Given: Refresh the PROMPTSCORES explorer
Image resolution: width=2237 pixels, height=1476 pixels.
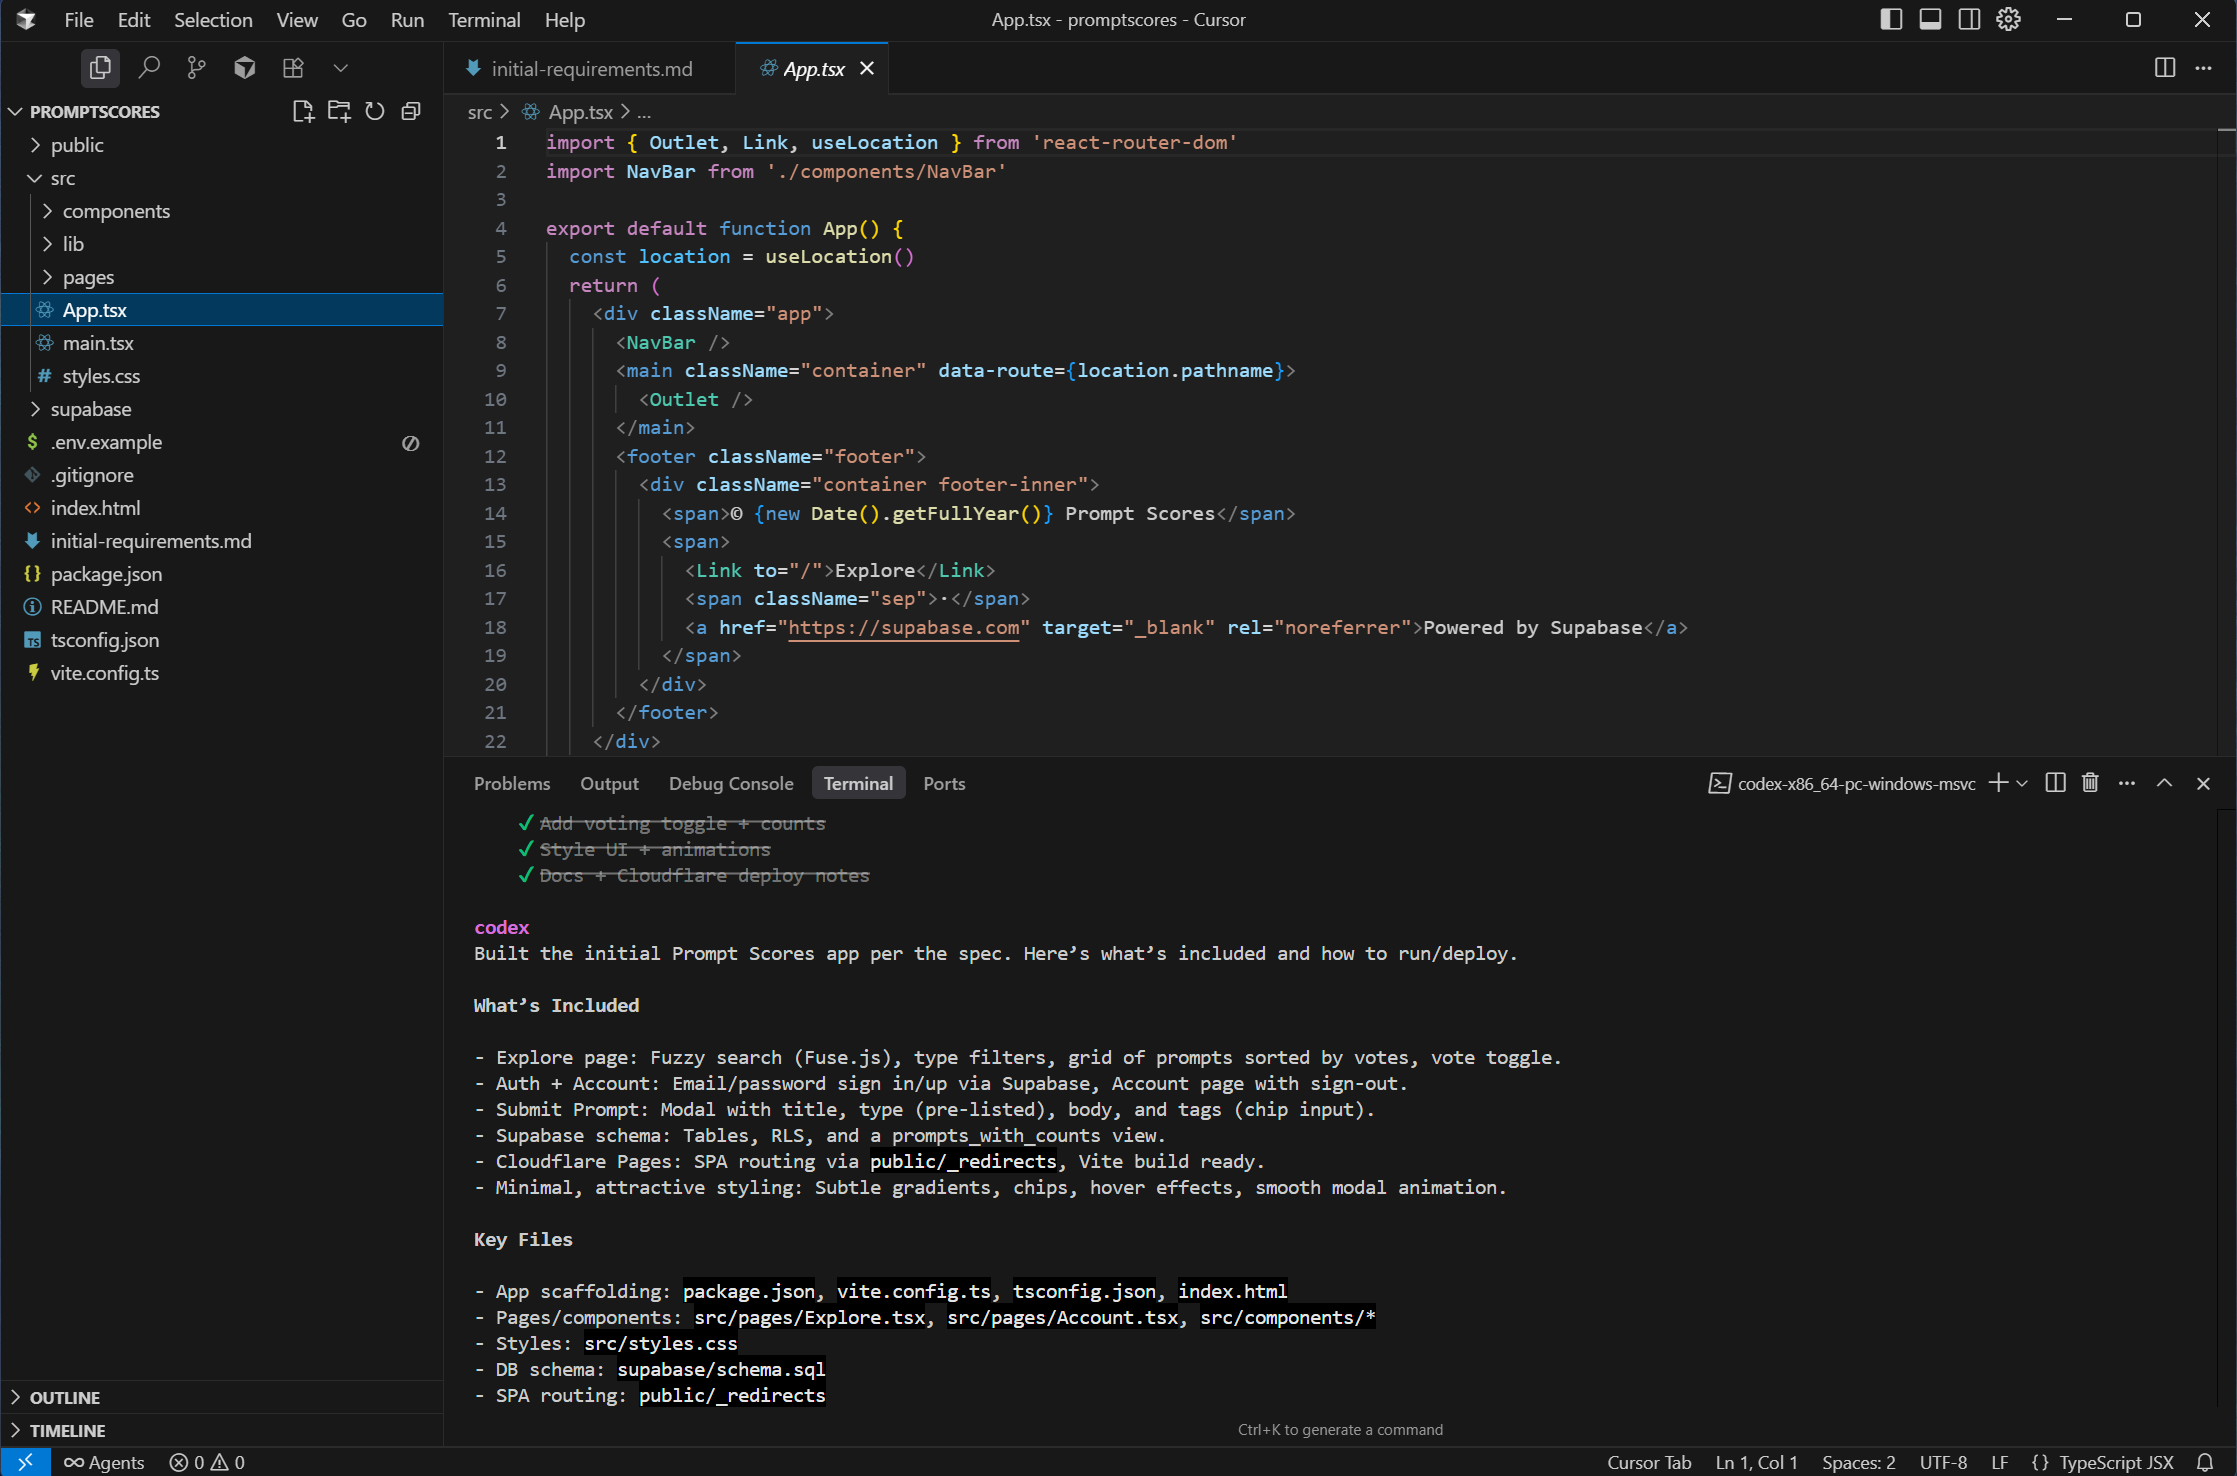Looking at the screenshot, I should pyautogui.click(x=375, y=111).
